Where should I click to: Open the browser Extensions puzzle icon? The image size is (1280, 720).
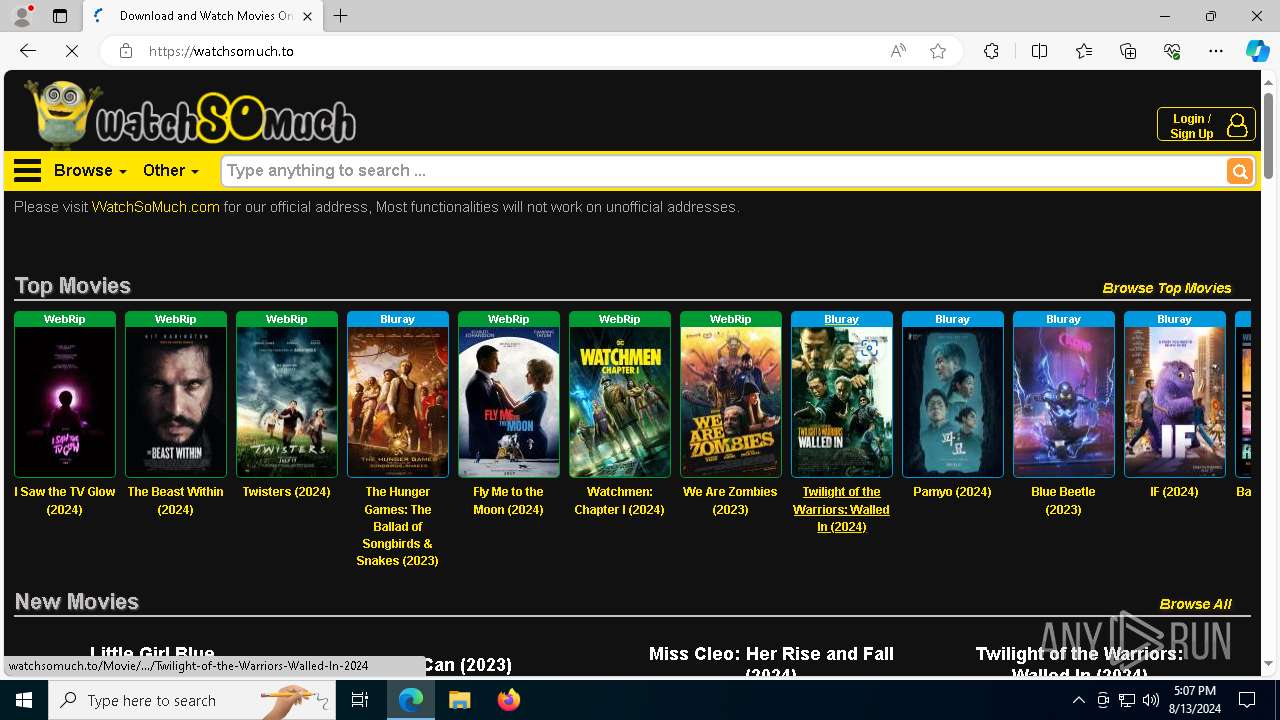click(991, 51)
